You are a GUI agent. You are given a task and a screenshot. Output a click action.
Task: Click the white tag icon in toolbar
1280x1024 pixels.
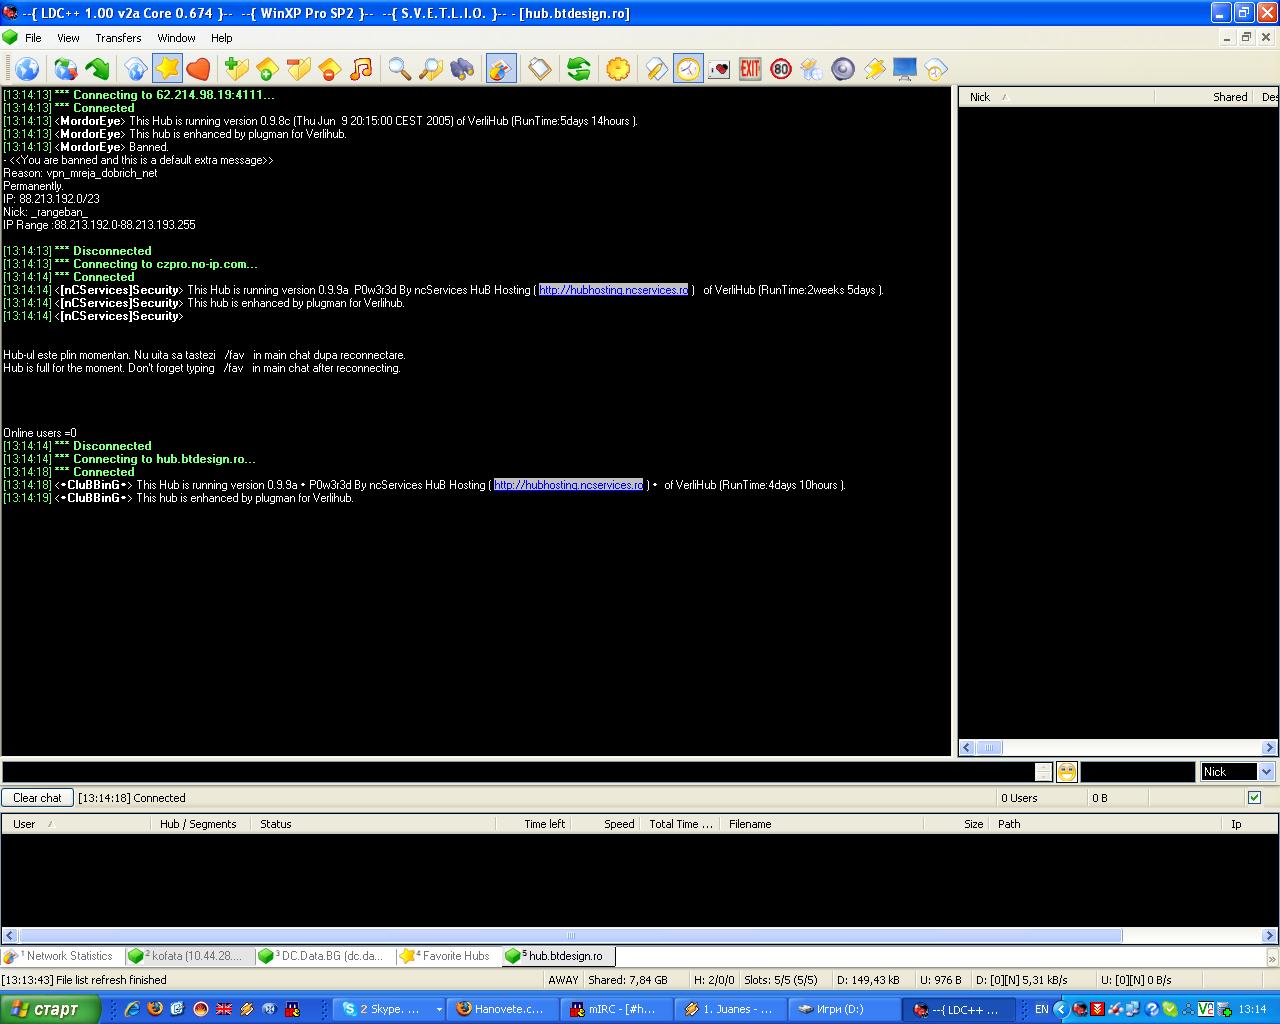click(x=540, y=68)
